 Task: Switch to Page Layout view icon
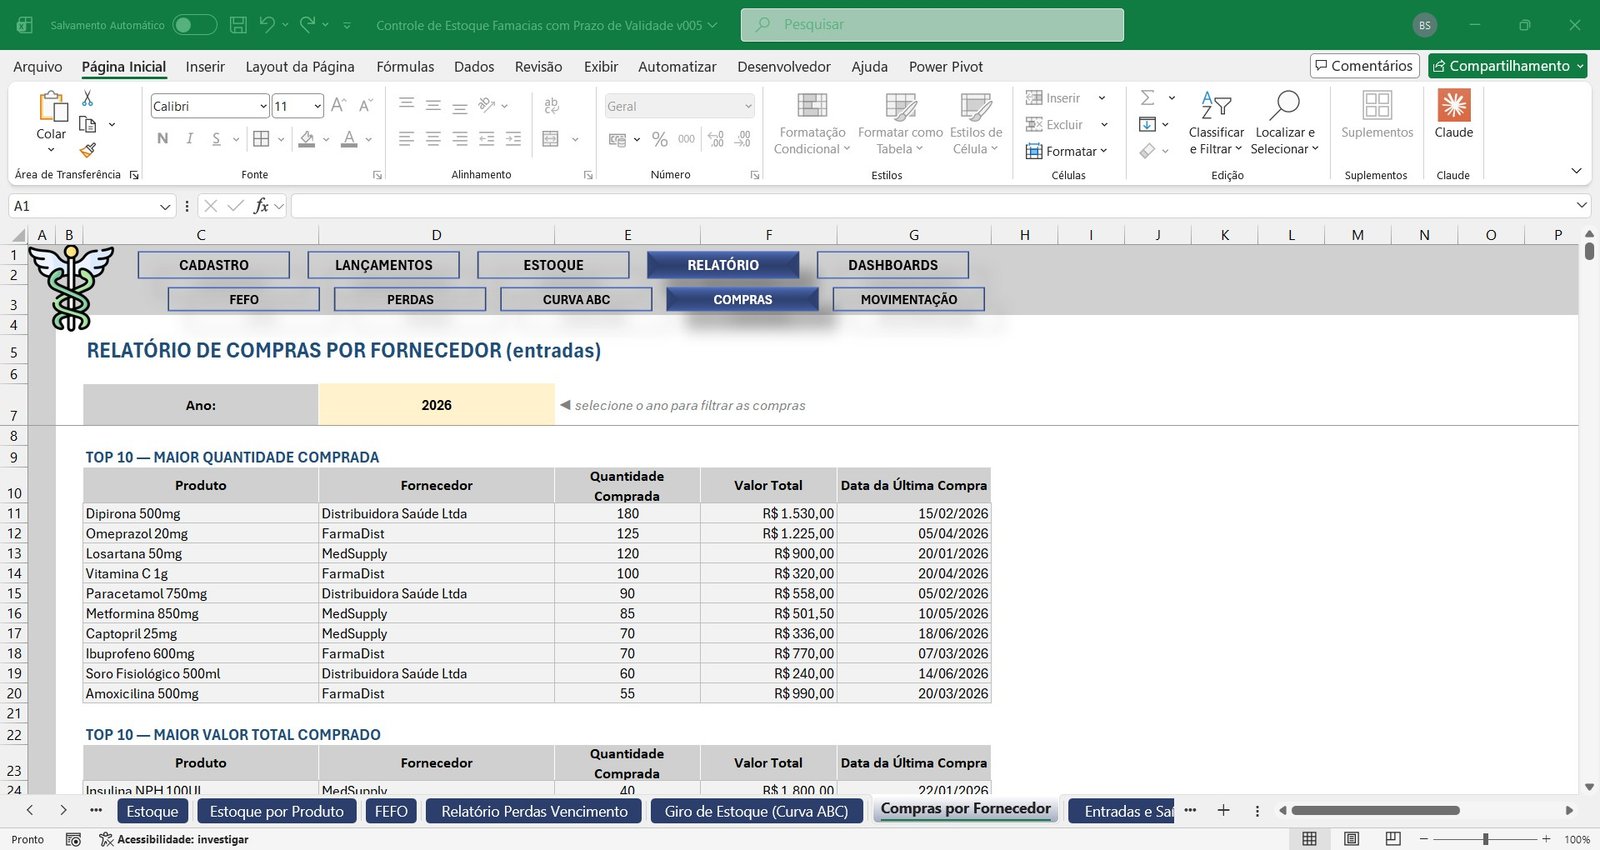tap(1351, 839)
